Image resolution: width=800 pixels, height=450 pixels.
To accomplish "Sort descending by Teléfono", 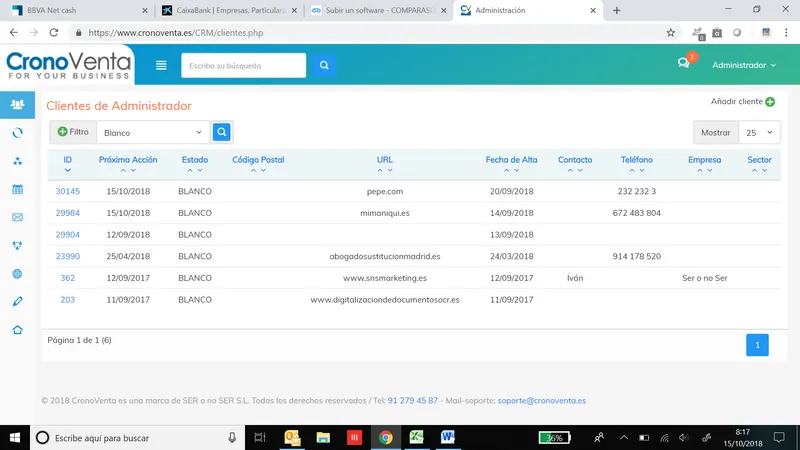I will [642, 170].
